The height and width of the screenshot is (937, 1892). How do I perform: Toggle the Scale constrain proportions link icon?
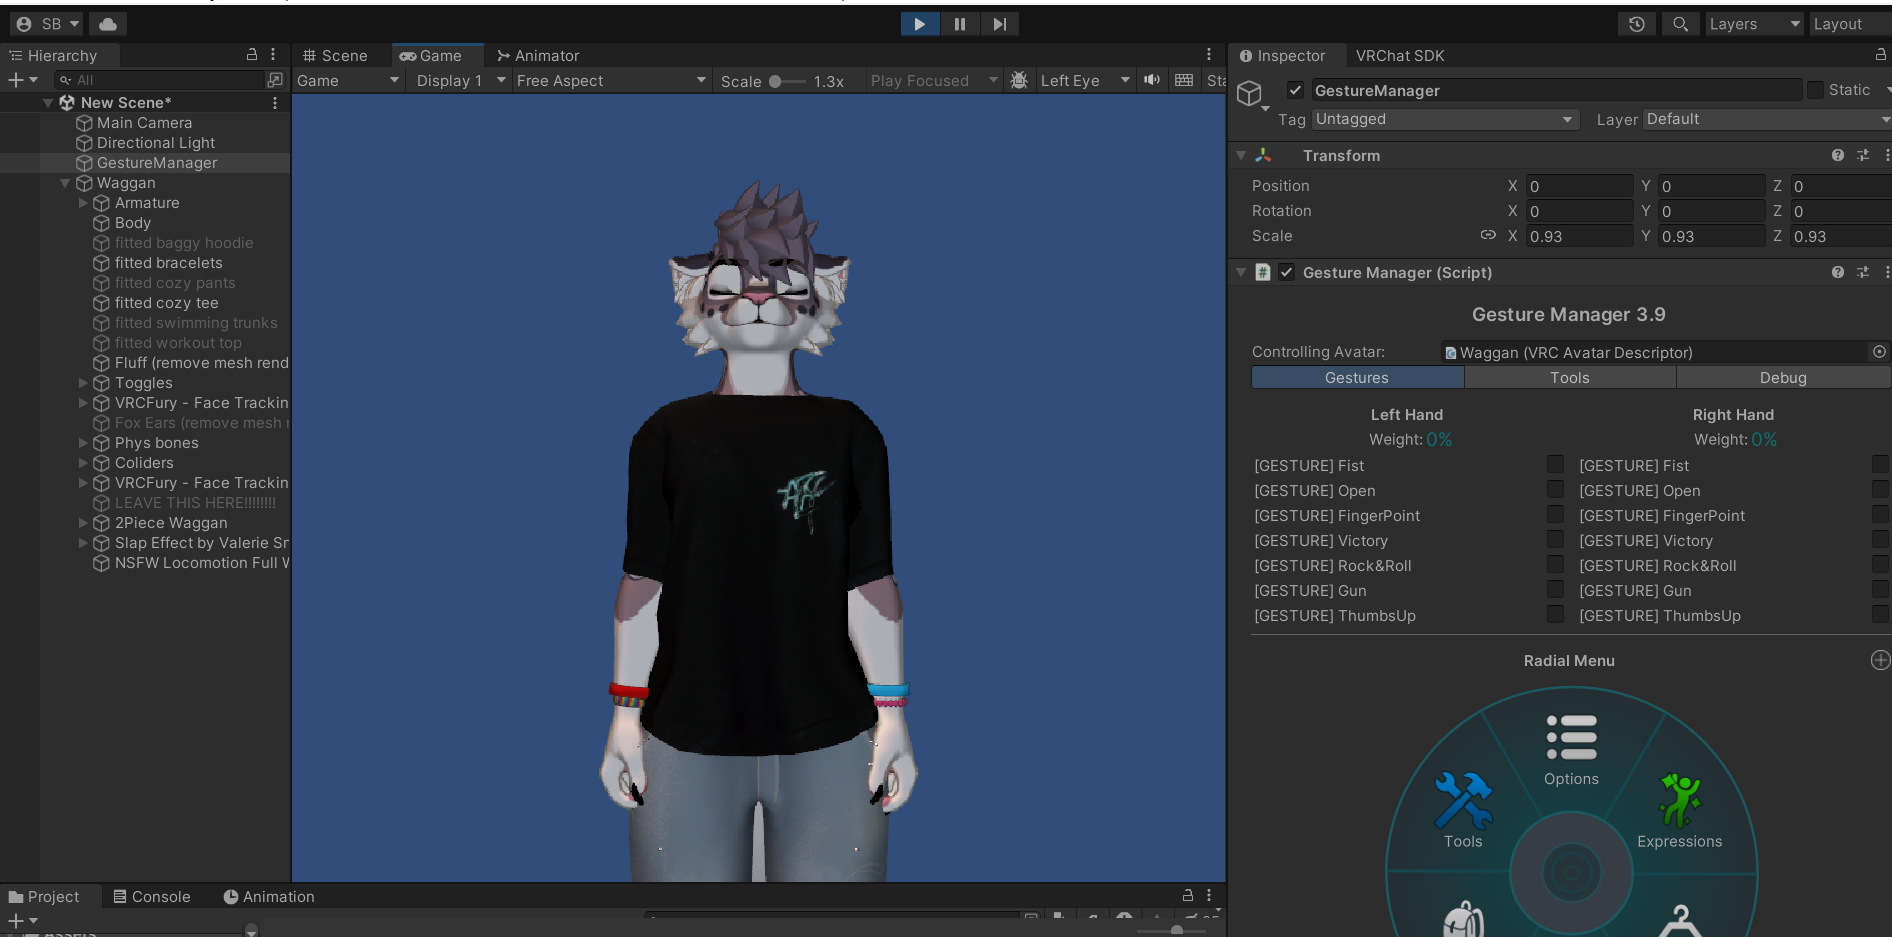[x=1488, y=235]
